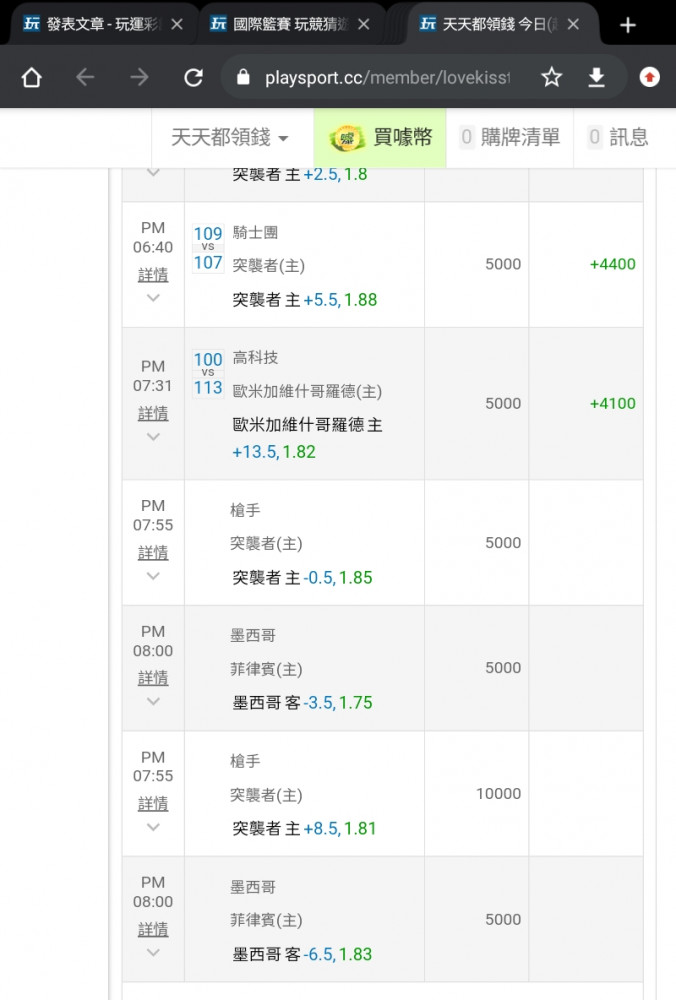Viewport: 676px width, 1000px height.
Task: Reload the current page
Action: coord(194,78)
